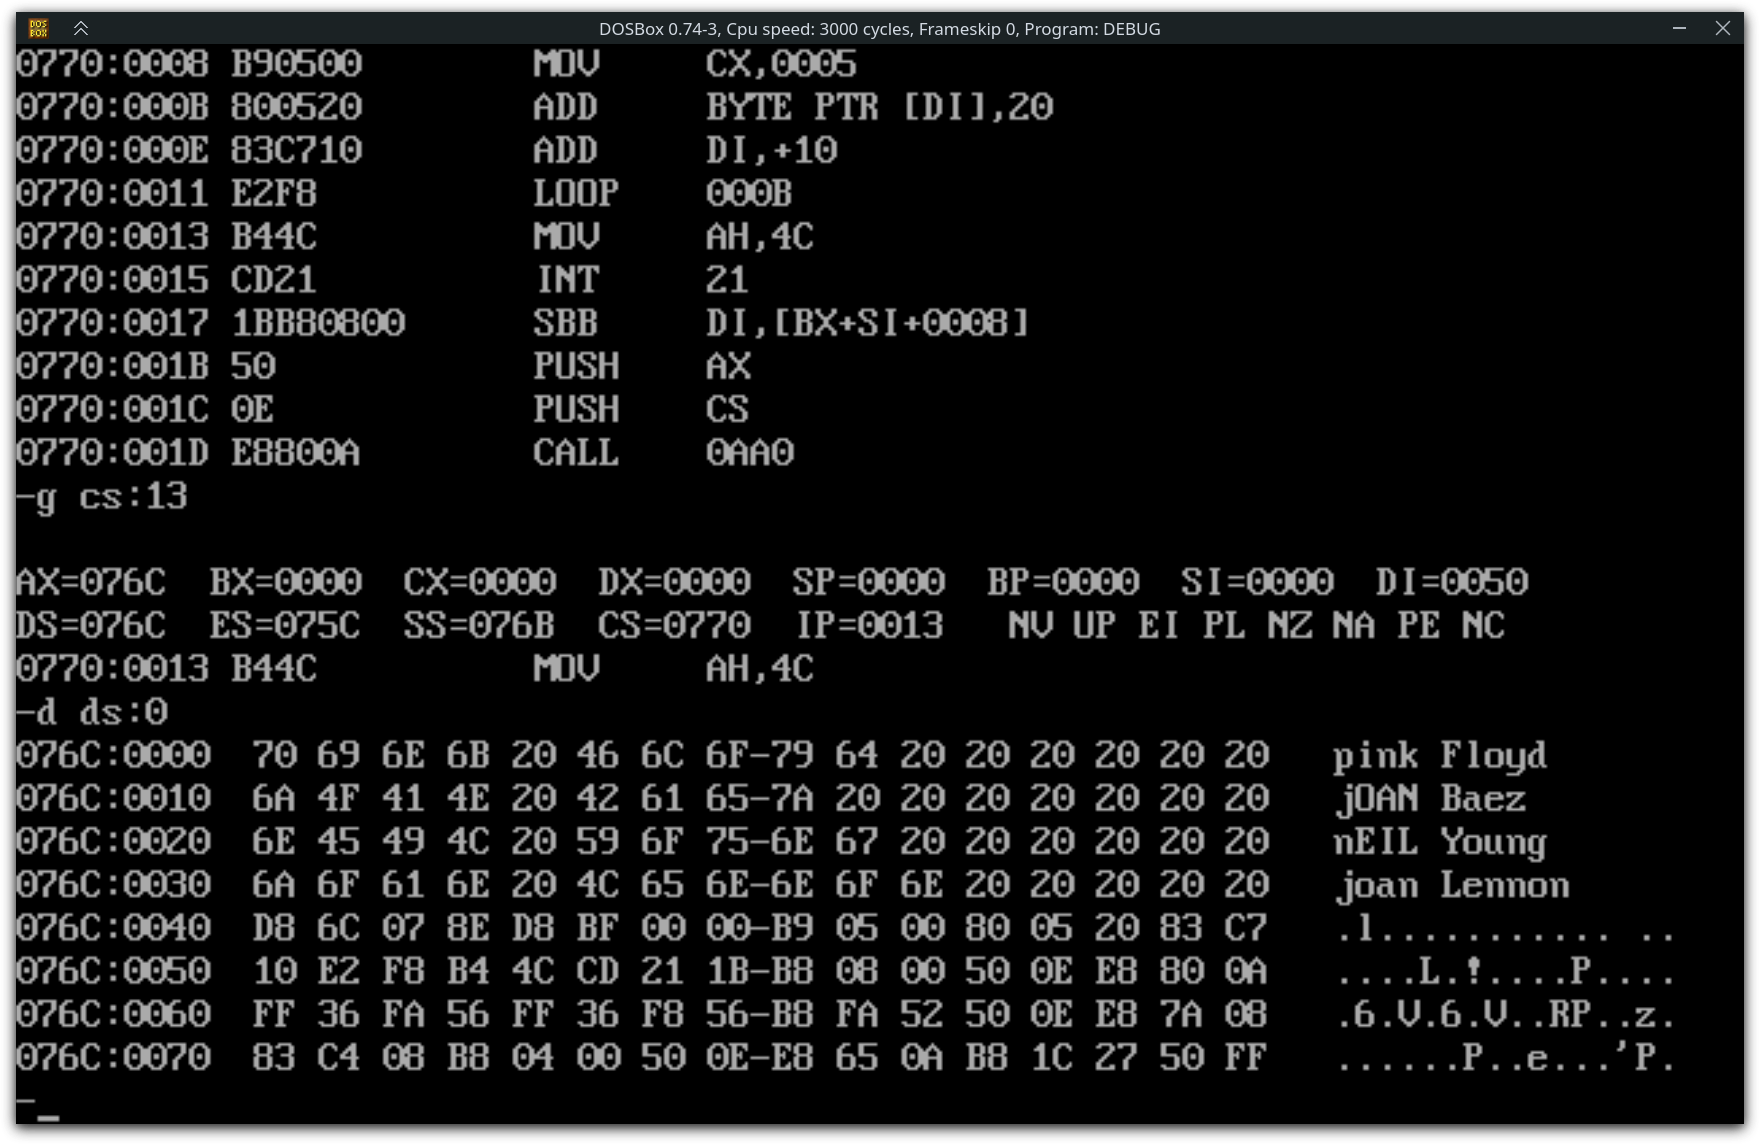Select the ASCII text 'nEIL Young'
This screenshot has height=1144, width=1760.
1440,843
